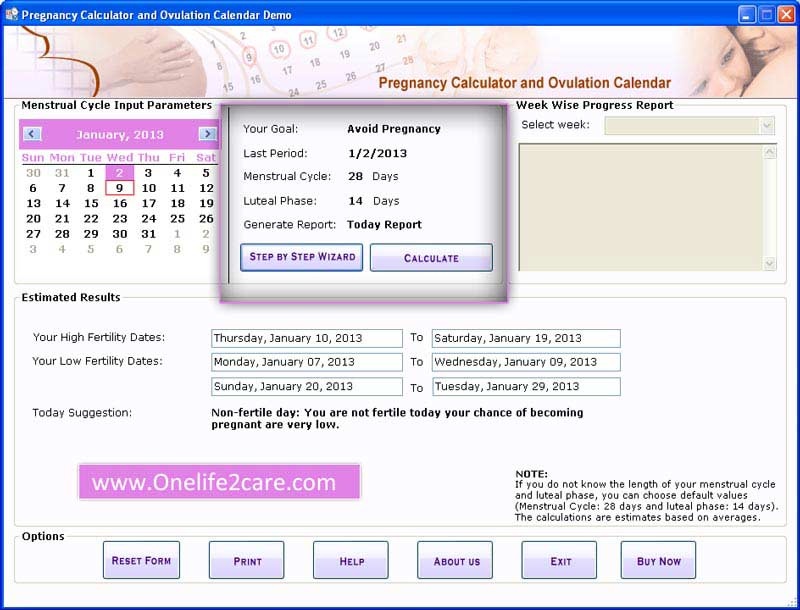Open the www.Onelife2care.com link banner
Viewport: 800px width, 610px height.
tap(219, 481)
